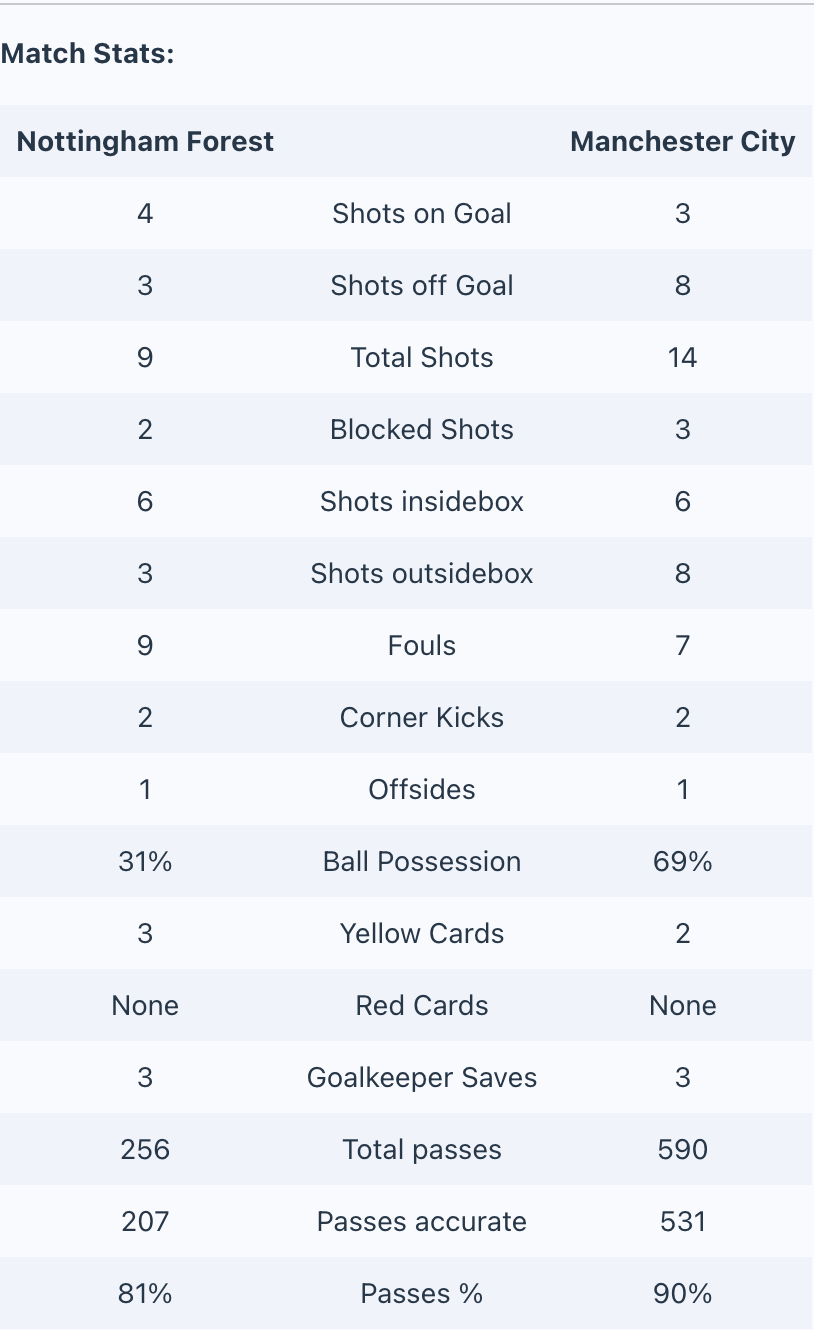
Task: Select the Nottingham Forest column header
Action: (x=145, y=141)
